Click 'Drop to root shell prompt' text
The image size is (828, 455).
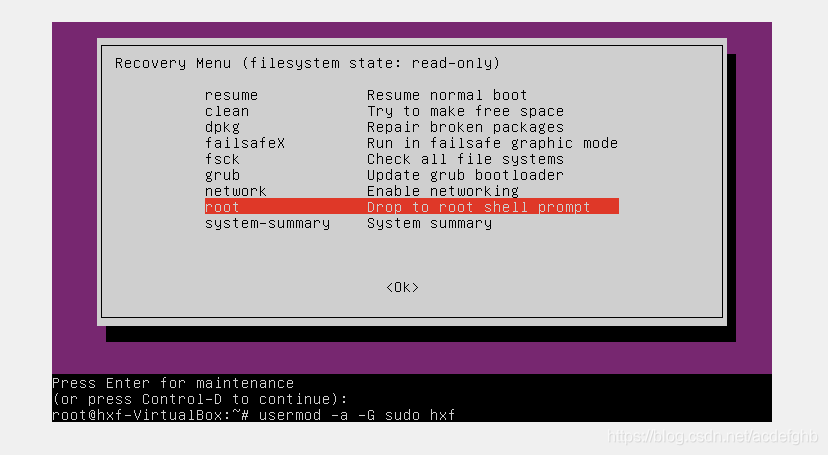click(478, 207)
